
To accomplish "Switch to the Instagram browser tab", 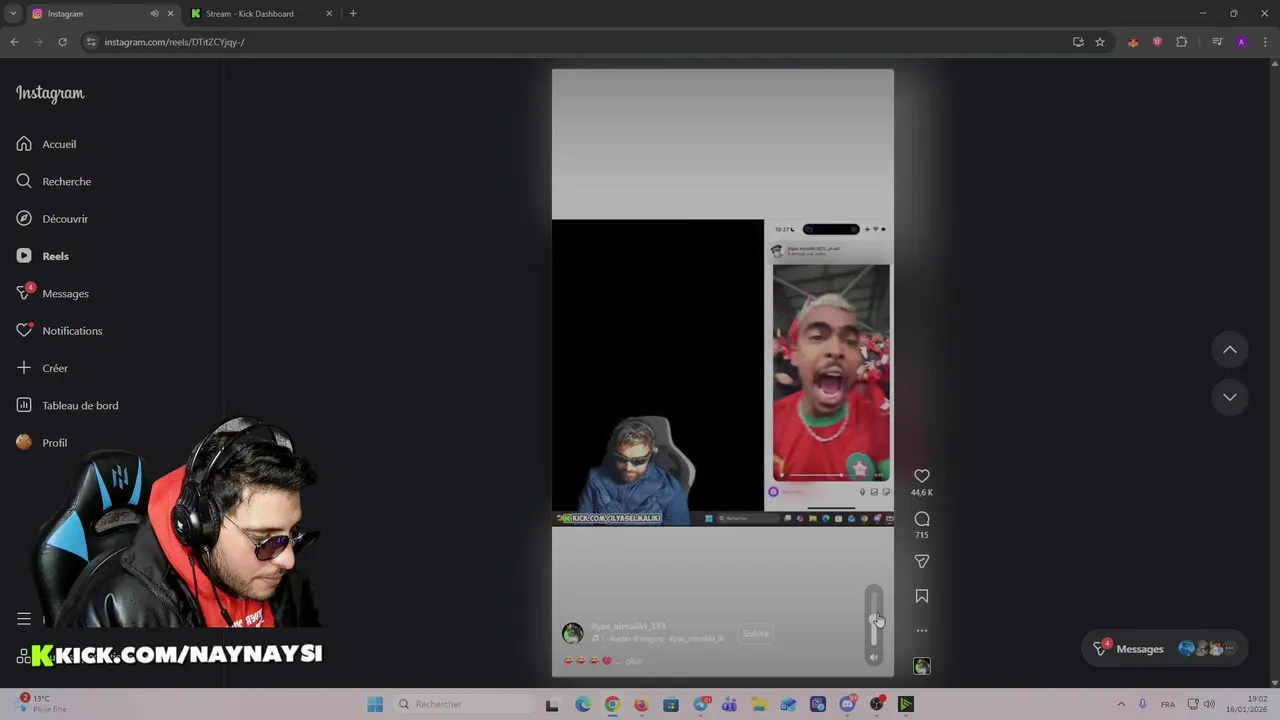I will click(x=100, y=14).
